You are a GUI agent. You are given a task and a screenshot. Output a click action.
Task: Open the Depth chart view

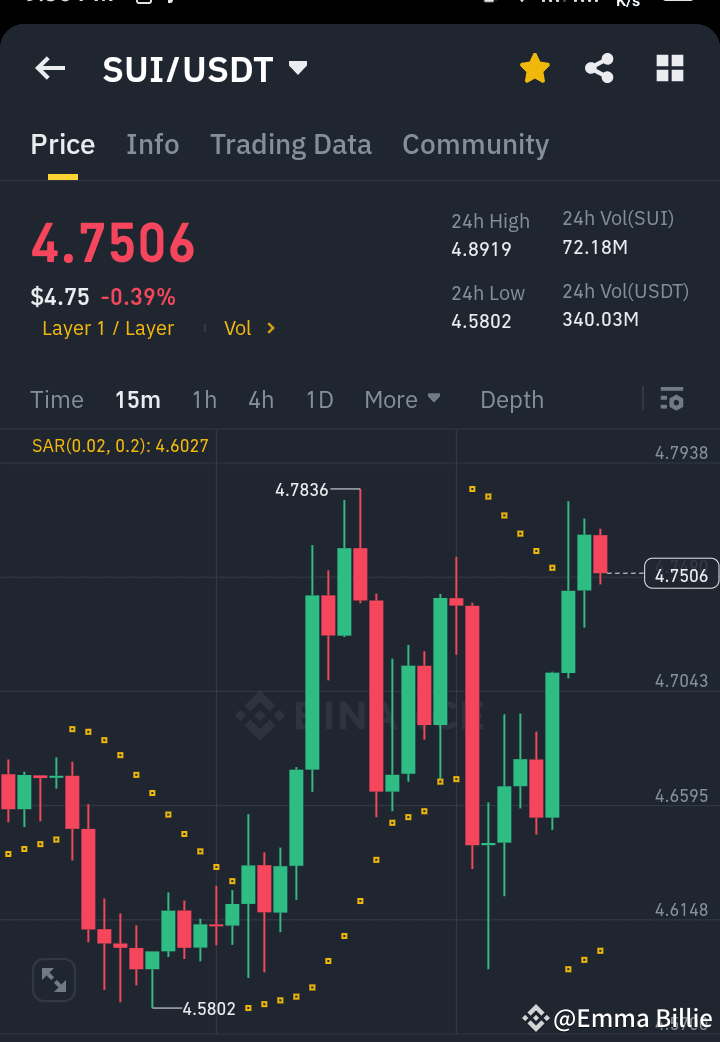[511, 399]
